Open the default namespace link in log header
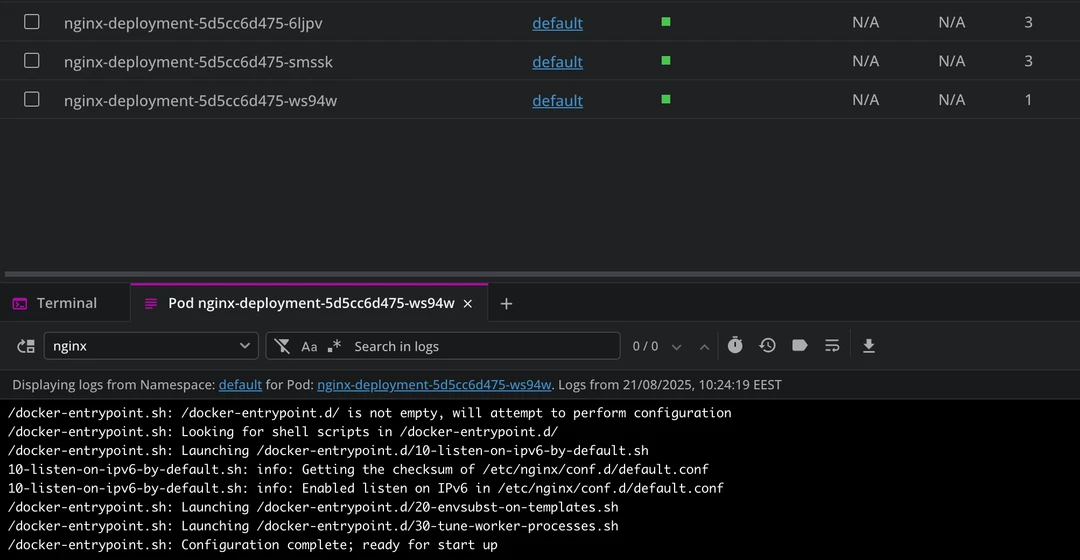The width and height of the screenshot is (1080, 560). pos(240,384)
